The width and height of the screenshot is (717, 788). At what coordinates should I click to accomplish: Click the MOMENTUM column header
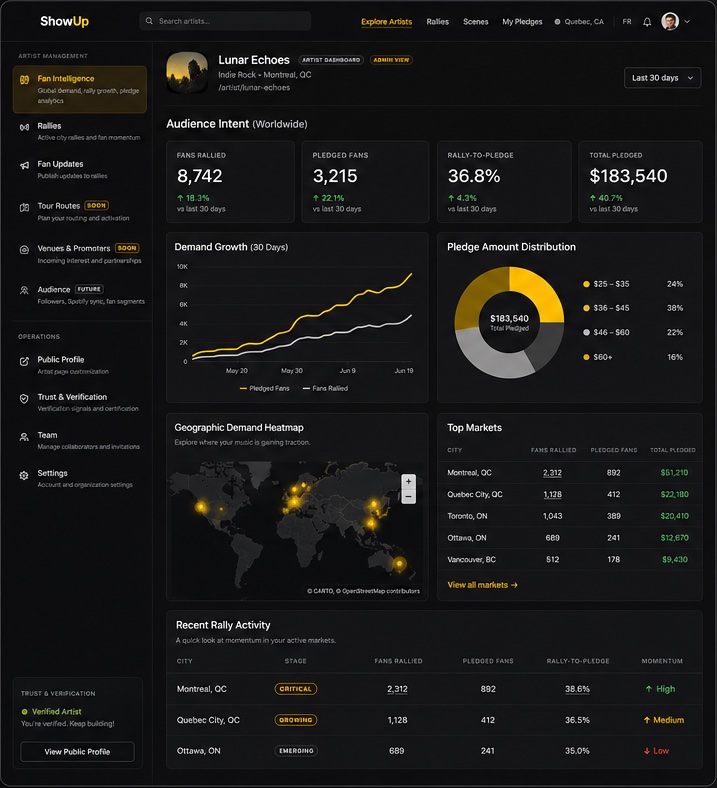coord(662,661)
